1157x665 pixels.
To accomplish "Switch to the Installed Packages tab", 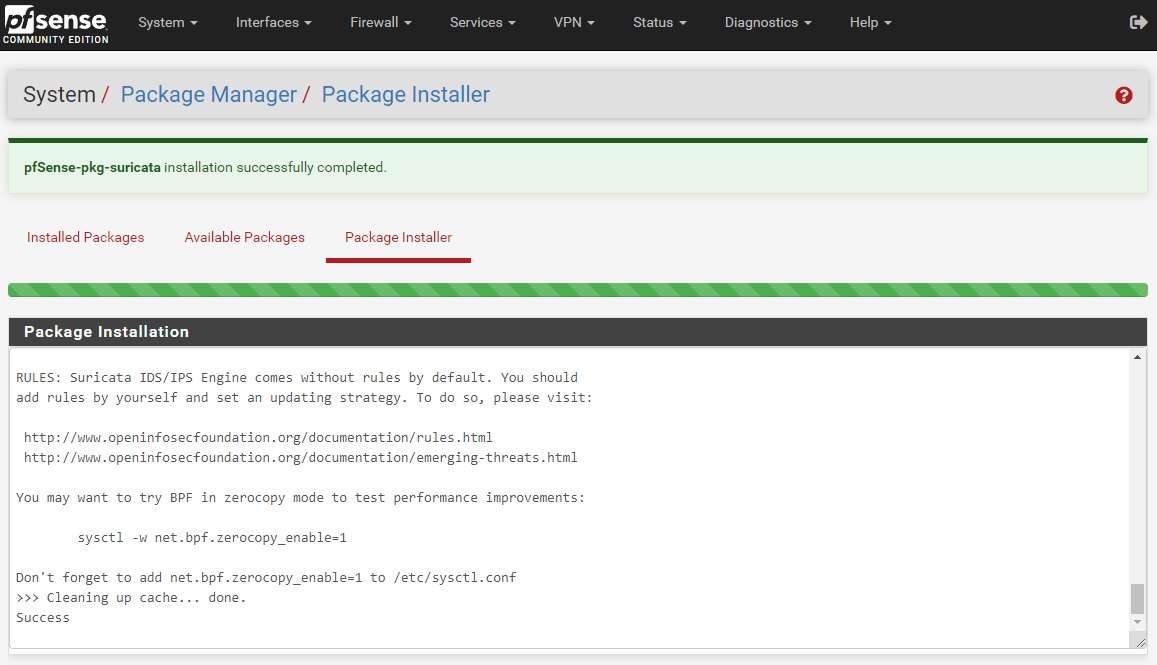I will coord(86,238).
